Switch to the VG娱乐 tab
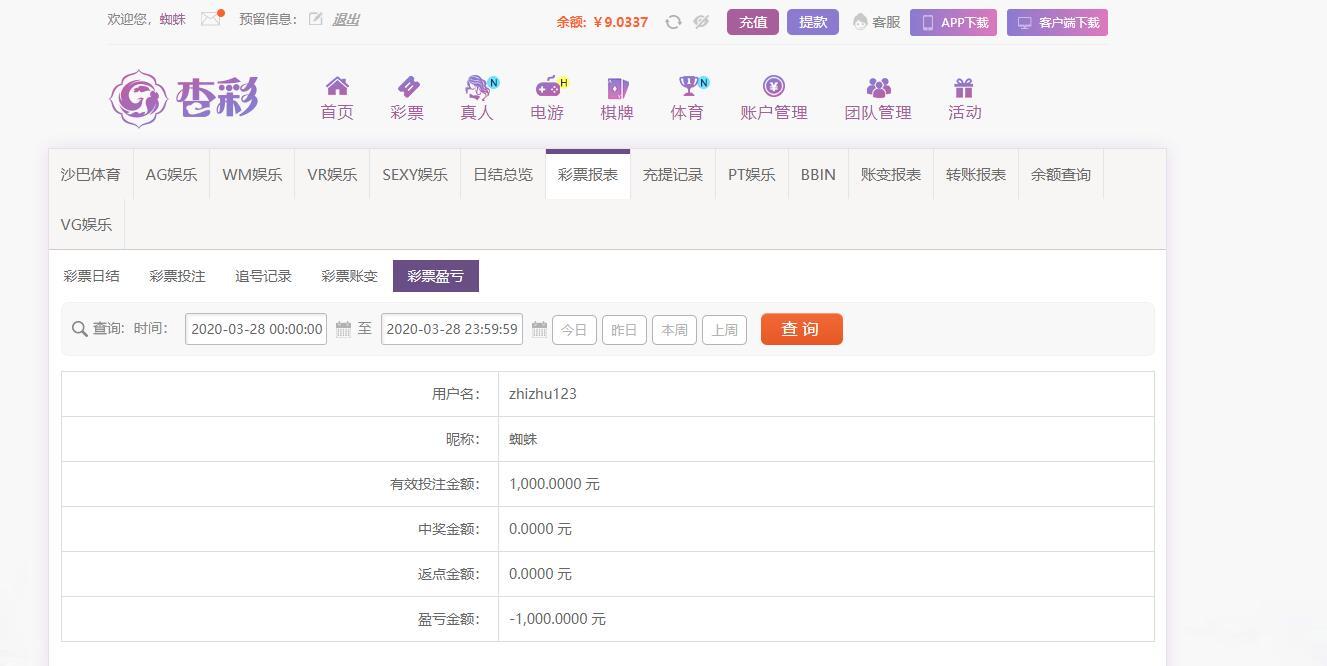The width and height of the screenshot is (1327, 666). point(86,224)
